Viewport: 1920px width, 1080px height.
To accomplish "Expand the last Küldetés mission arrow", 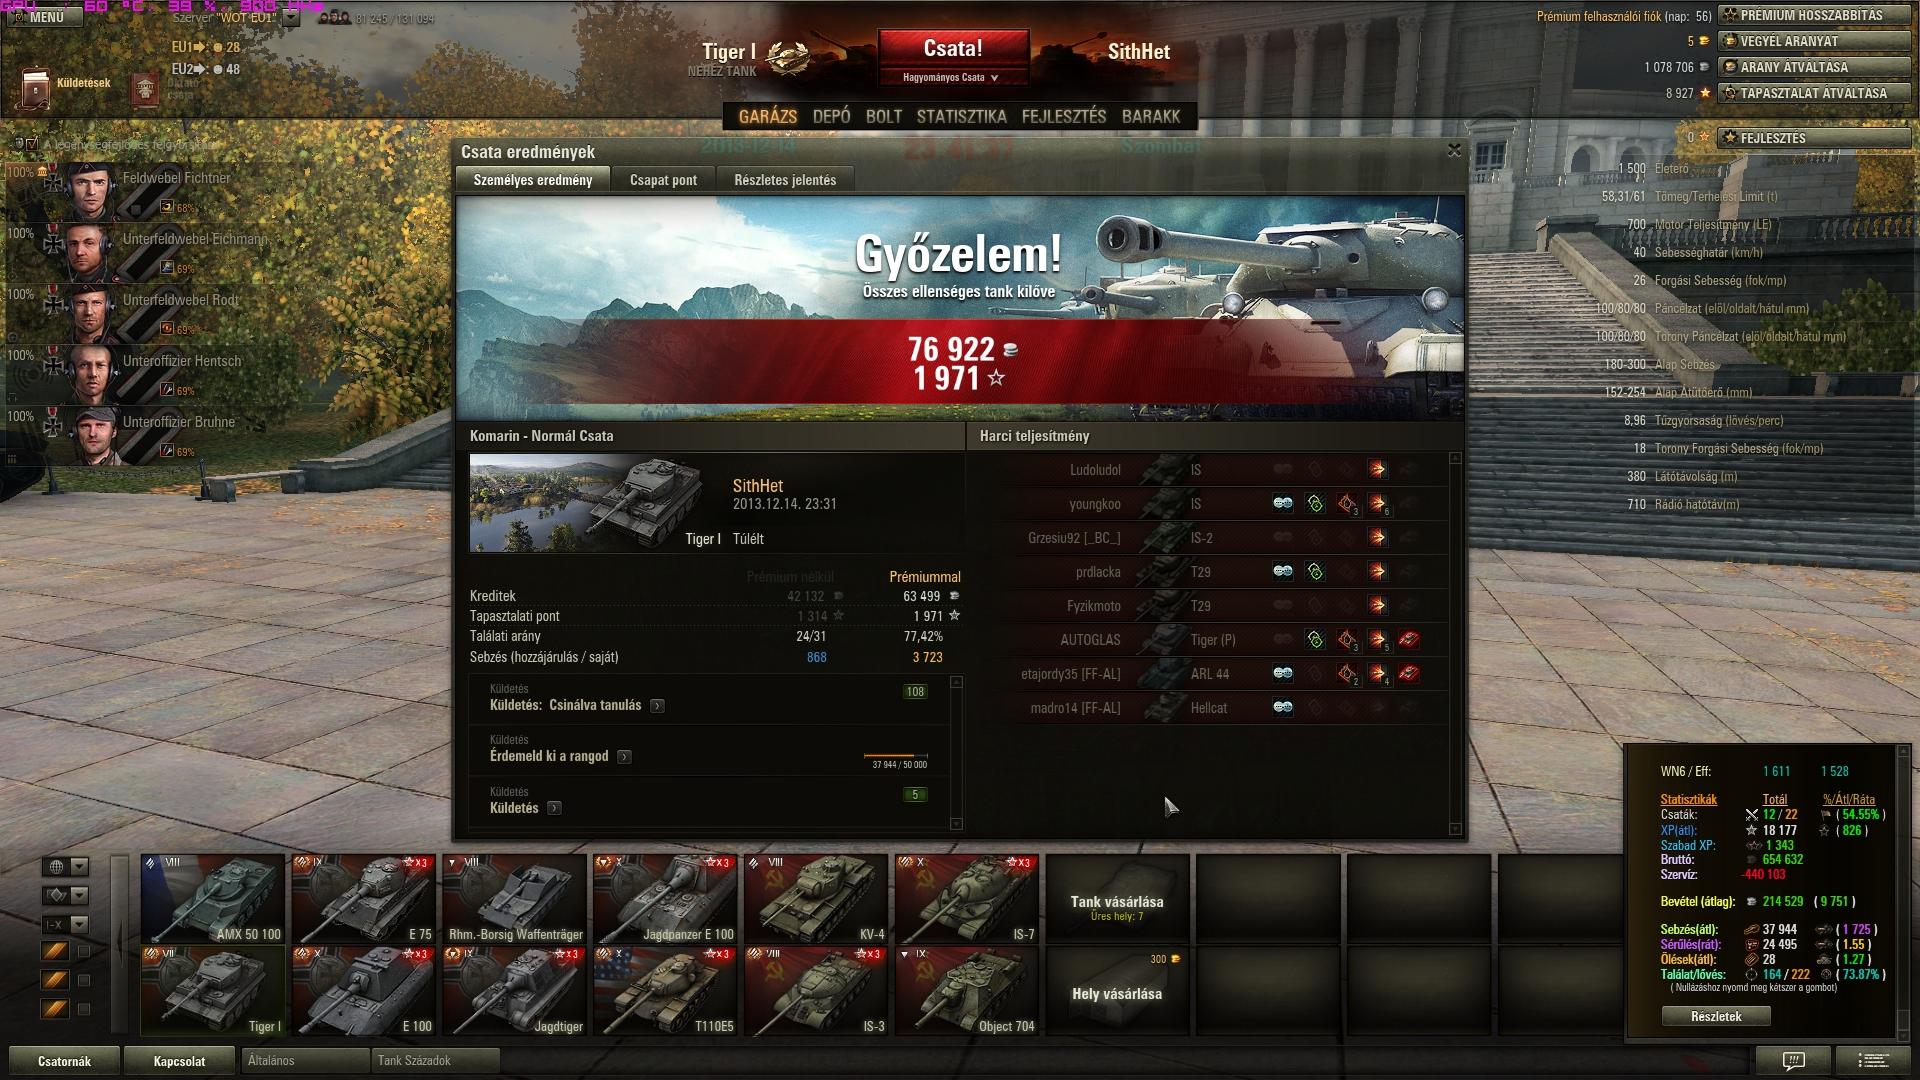I will click(x=554, y=808).
